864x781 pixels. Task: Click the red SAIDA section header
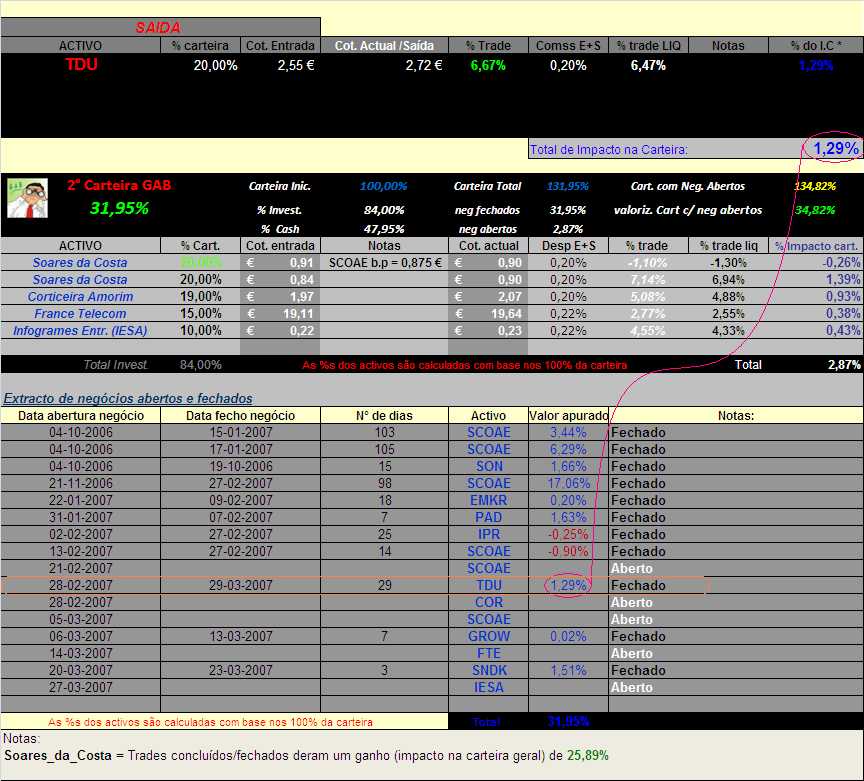click(157, 28)
